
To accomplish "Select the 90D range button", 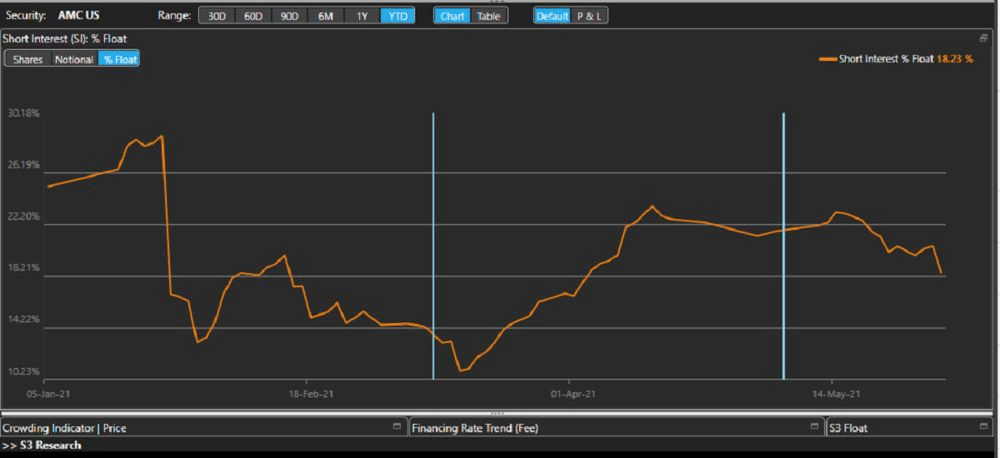I will point(290,16).
